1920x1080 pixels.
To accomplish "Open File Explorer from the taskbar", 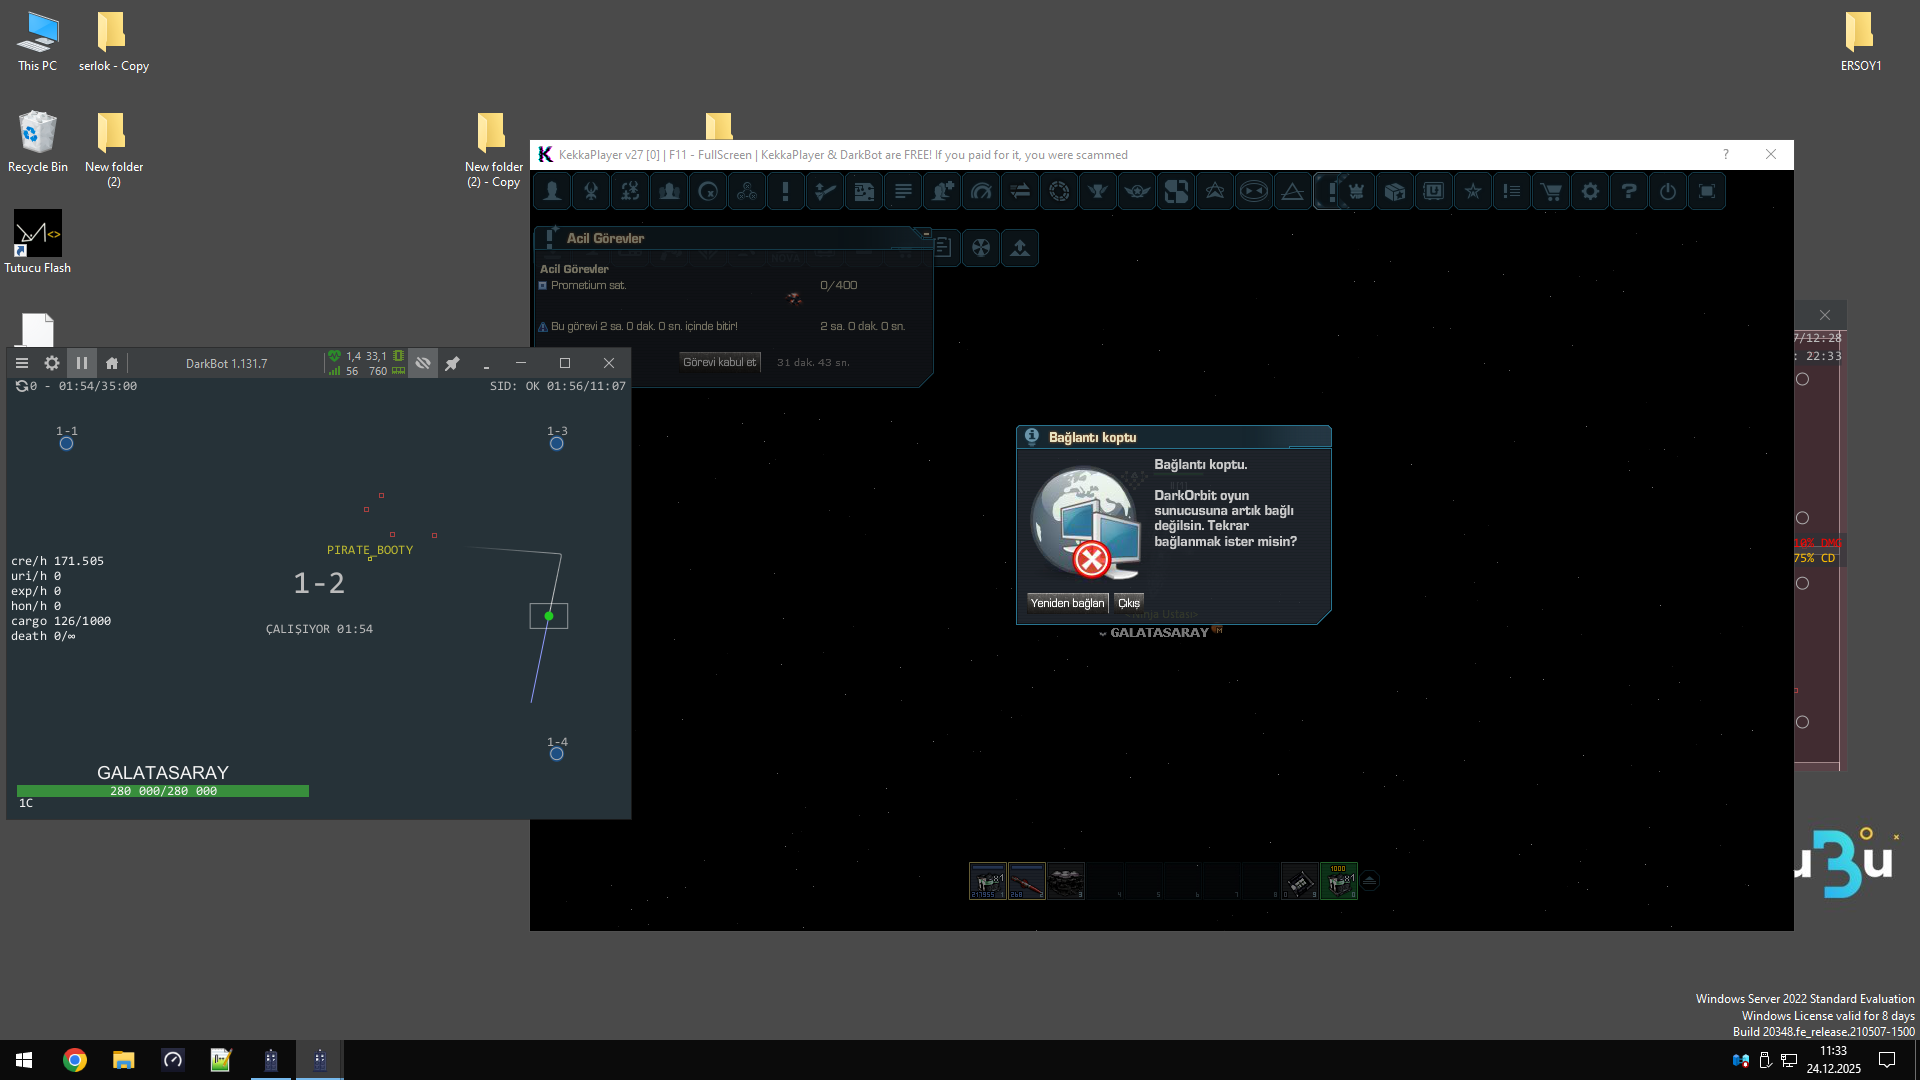I will pos(123,1060).
